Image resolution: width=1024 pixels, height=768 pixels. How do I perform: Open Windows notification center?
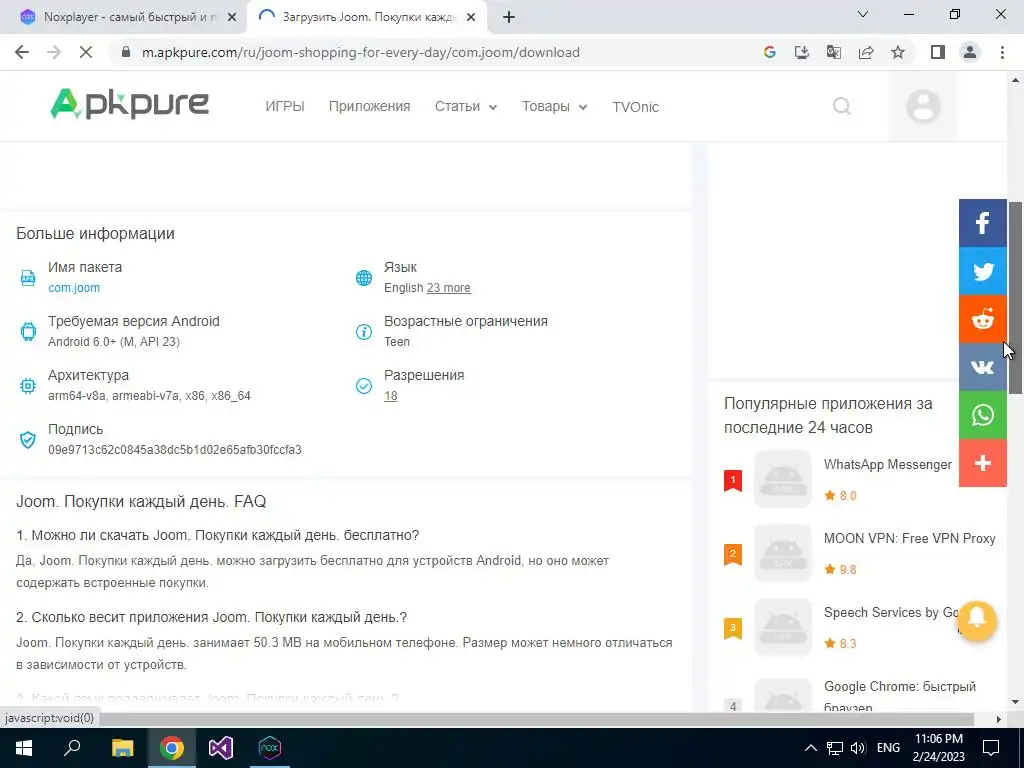(x=991, y=748)
